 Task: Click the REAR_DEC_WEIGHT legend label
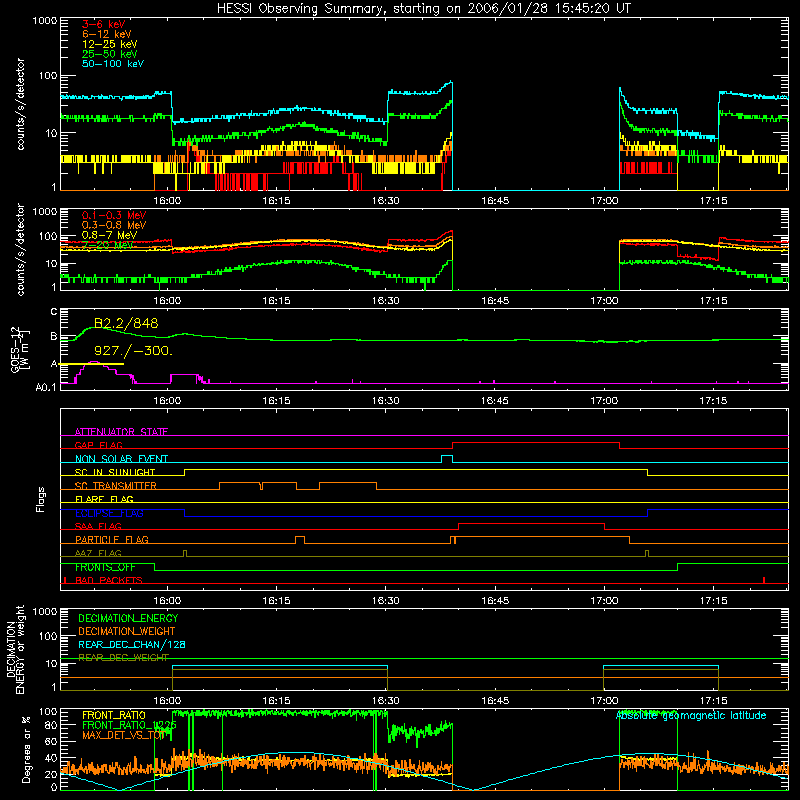(x=123, y=658)
